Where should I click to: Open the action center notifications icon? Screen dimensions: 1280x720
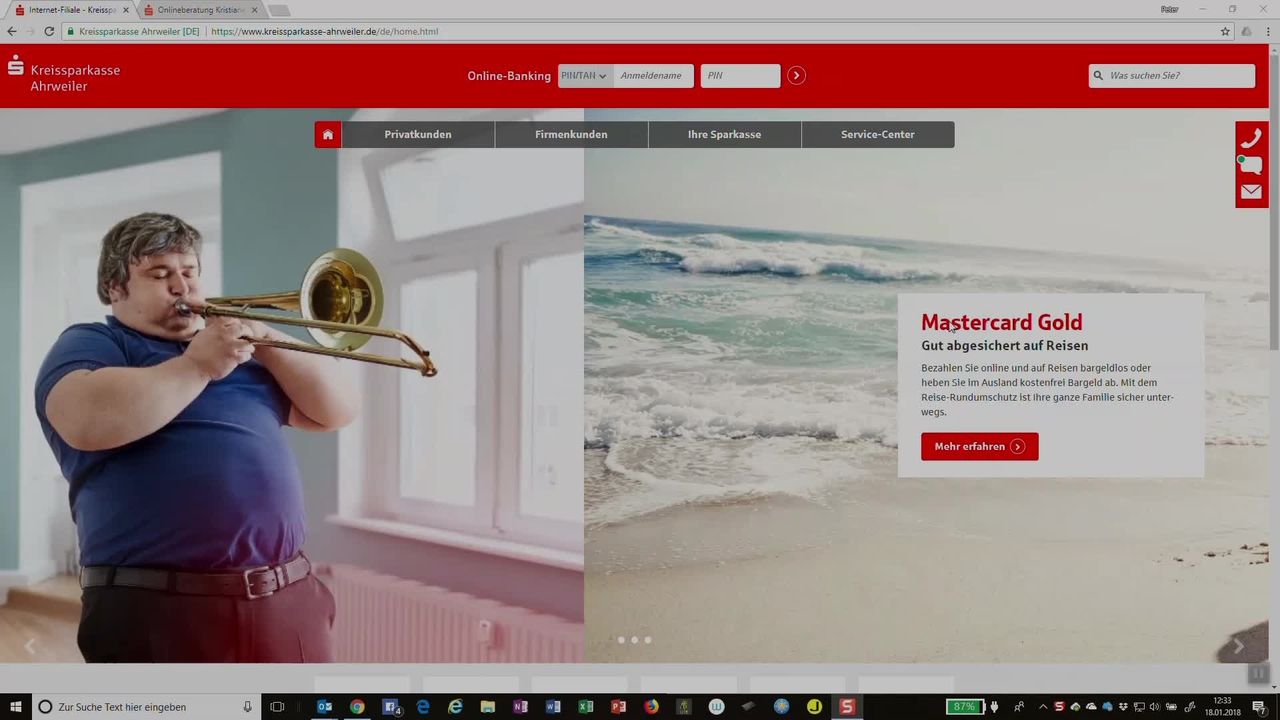1261,706
